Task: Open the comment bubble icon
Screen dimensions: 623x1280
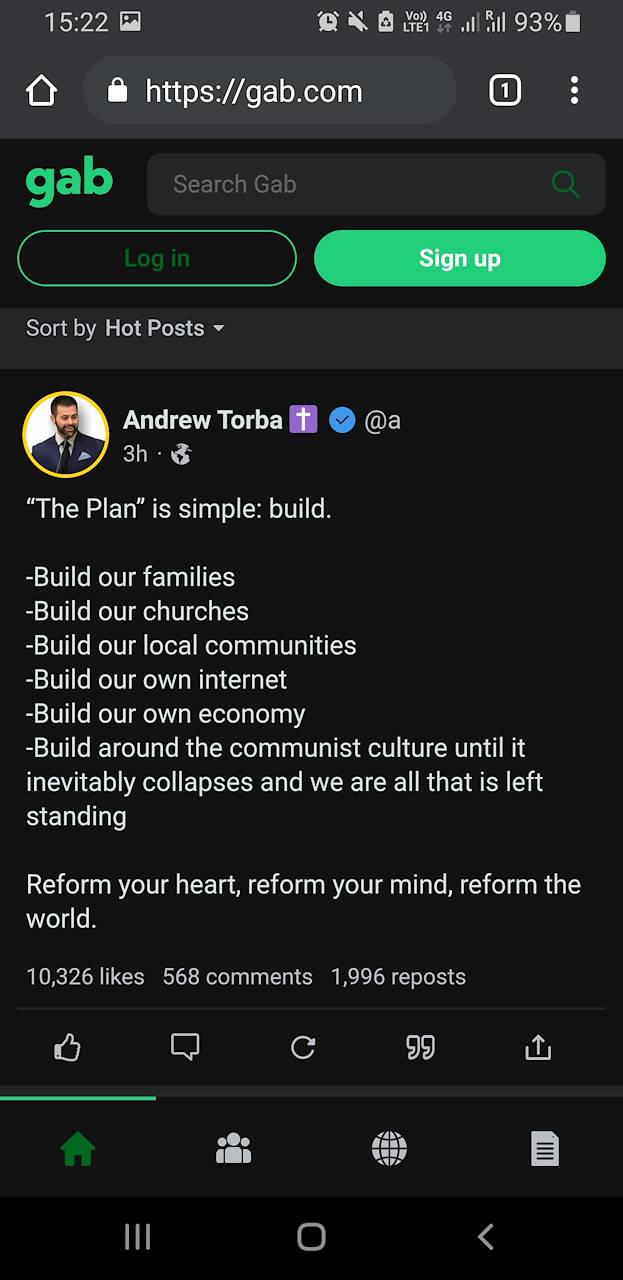Action: (185, 1047)
